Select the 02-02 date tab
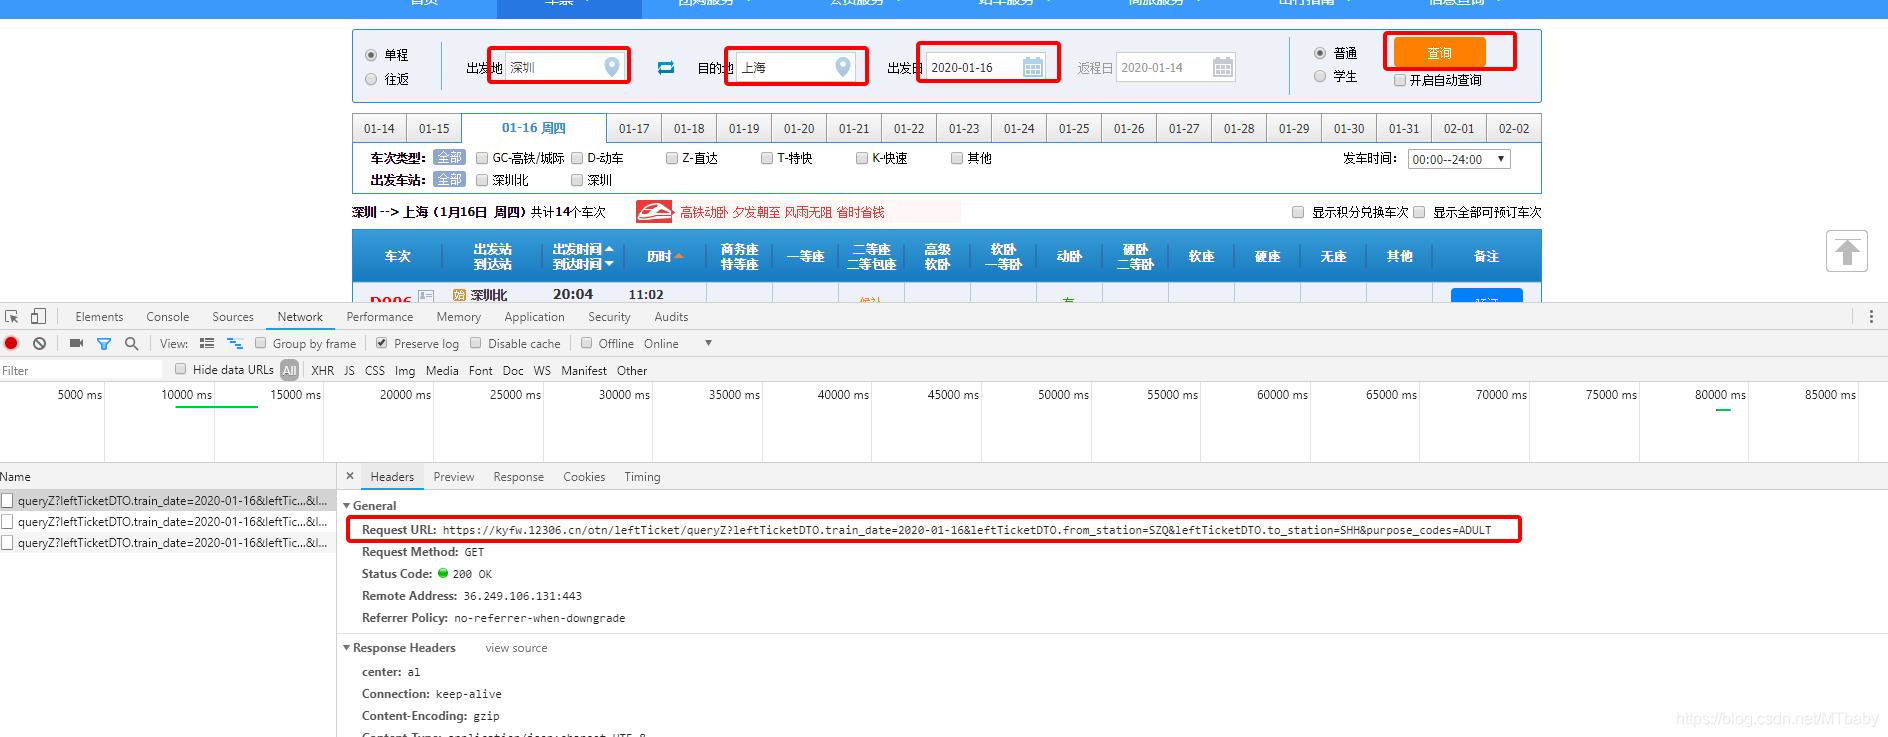This screenshot has width=1888, height=737. pyautogui.click(x=1514, y=128)
